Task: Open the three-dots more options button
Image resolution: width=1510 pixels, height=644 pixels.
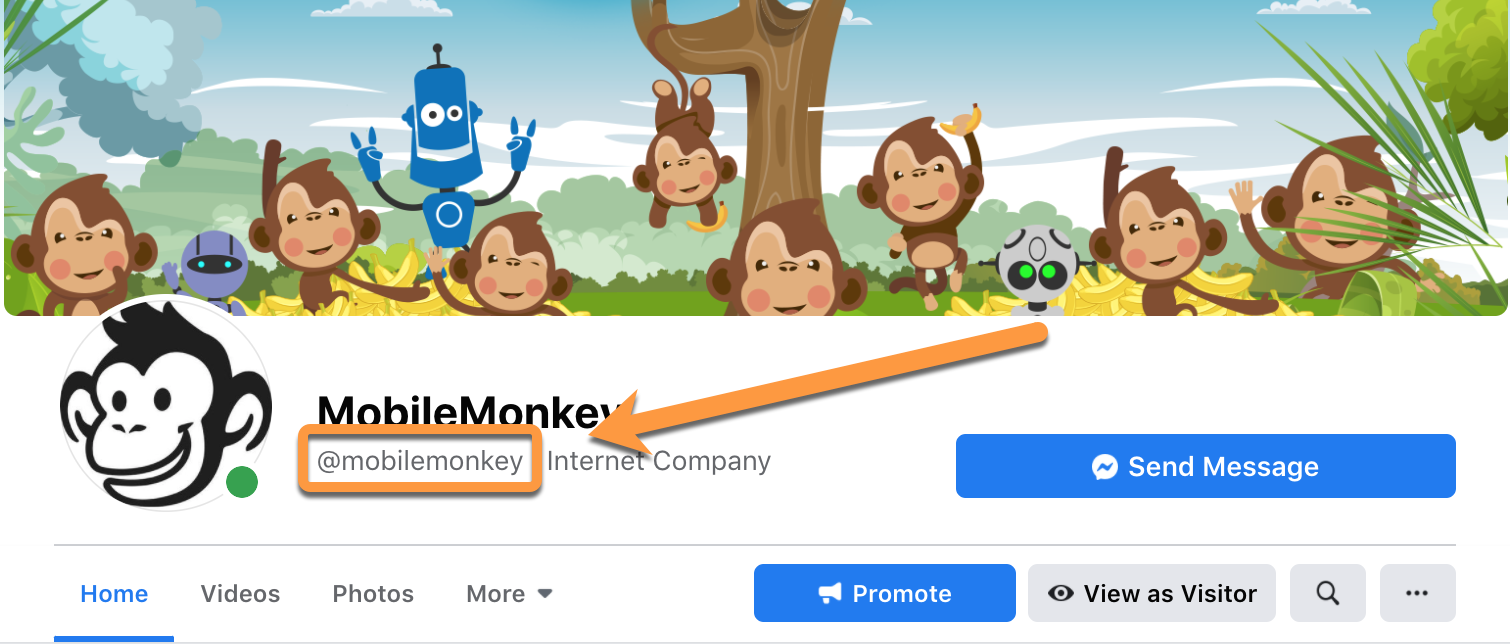Action: click(1417, 593)
